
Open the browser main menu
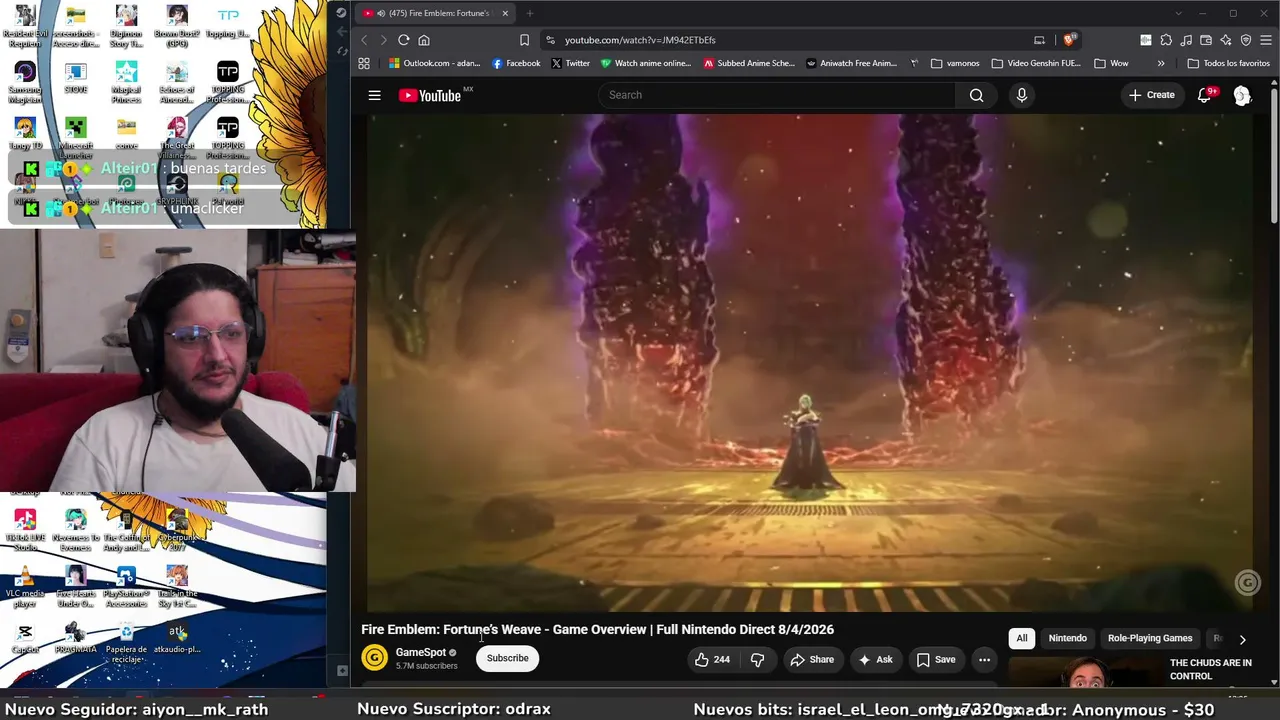coord(1266,40)
